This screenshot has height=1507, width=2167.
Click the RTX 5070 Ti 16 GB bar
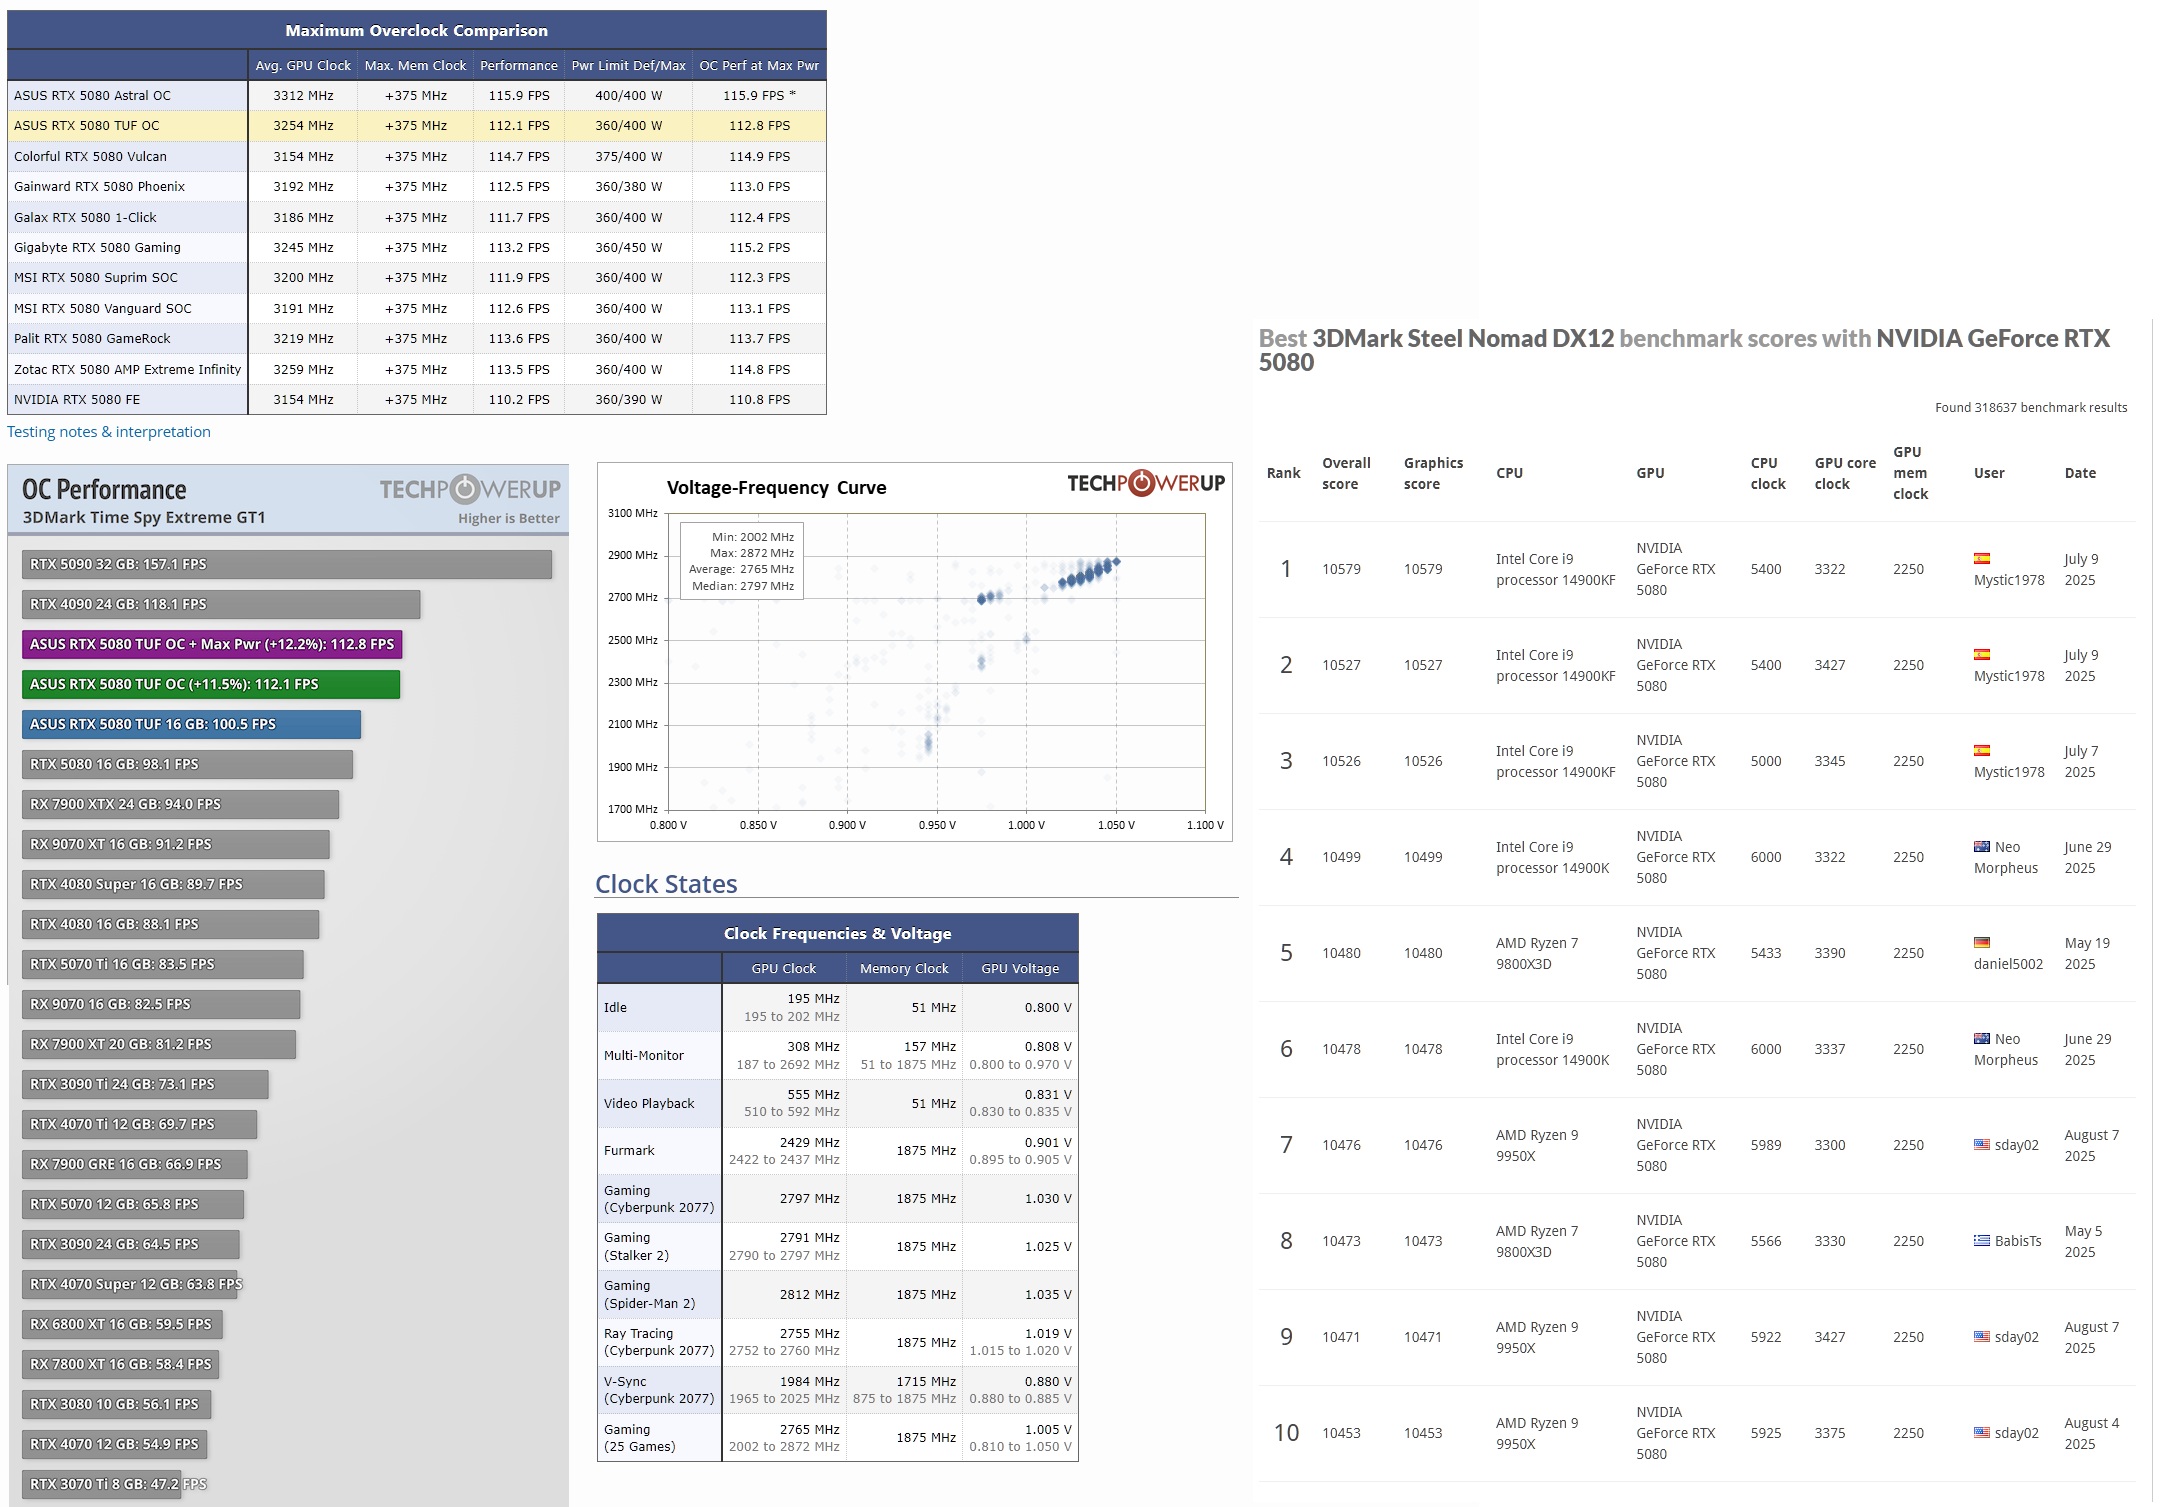pyautogui.click(x=163, y=964)
